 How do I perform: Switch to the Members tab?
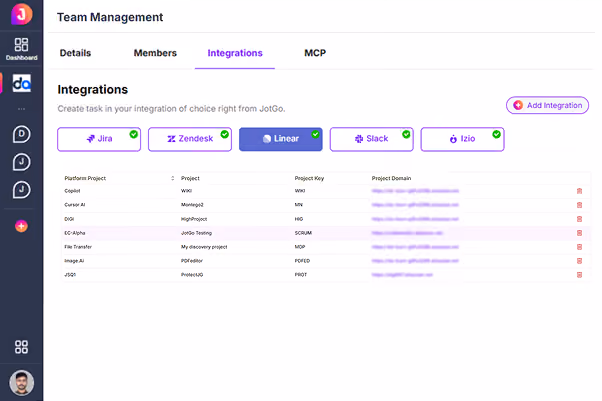[x=155, y=53]
